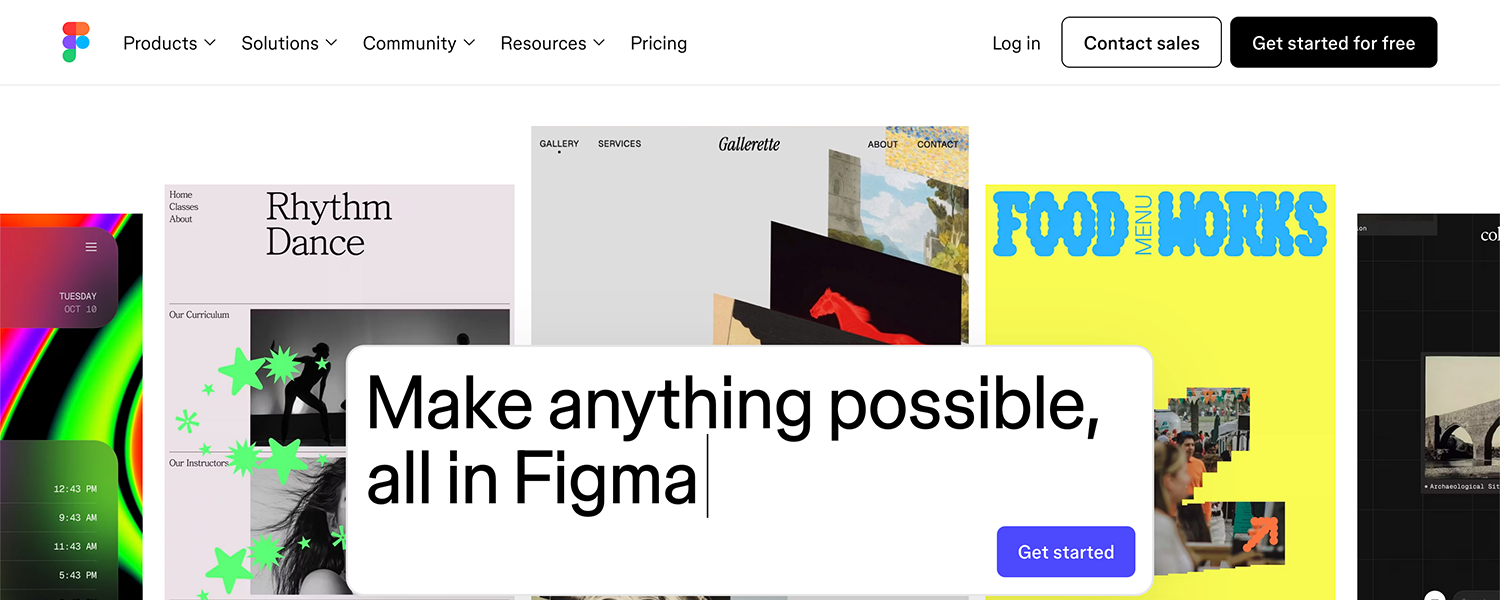Screen dimensions: 1500x600
Task: Click the Classes link on Rhythm Dance card
Action: click(x=183, y=207)
